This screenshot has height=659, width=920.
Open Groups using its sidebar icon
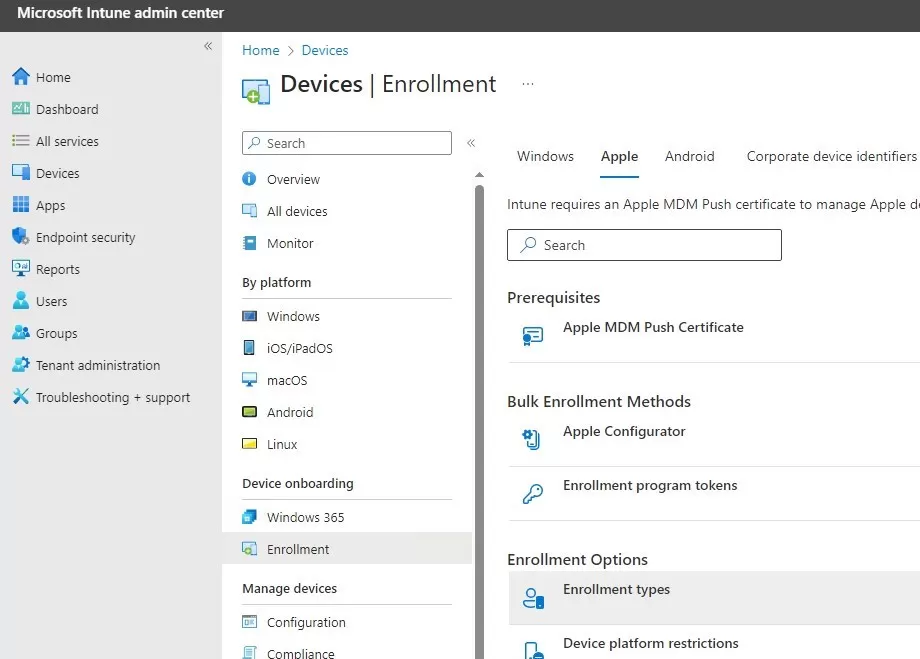(20, 333)
